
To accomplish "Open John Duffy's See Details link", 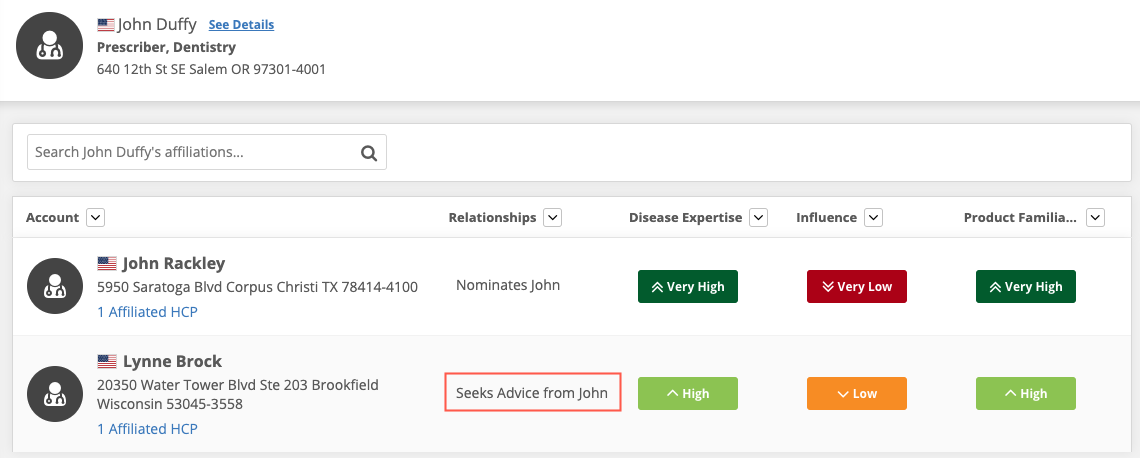I will (241, 24).
